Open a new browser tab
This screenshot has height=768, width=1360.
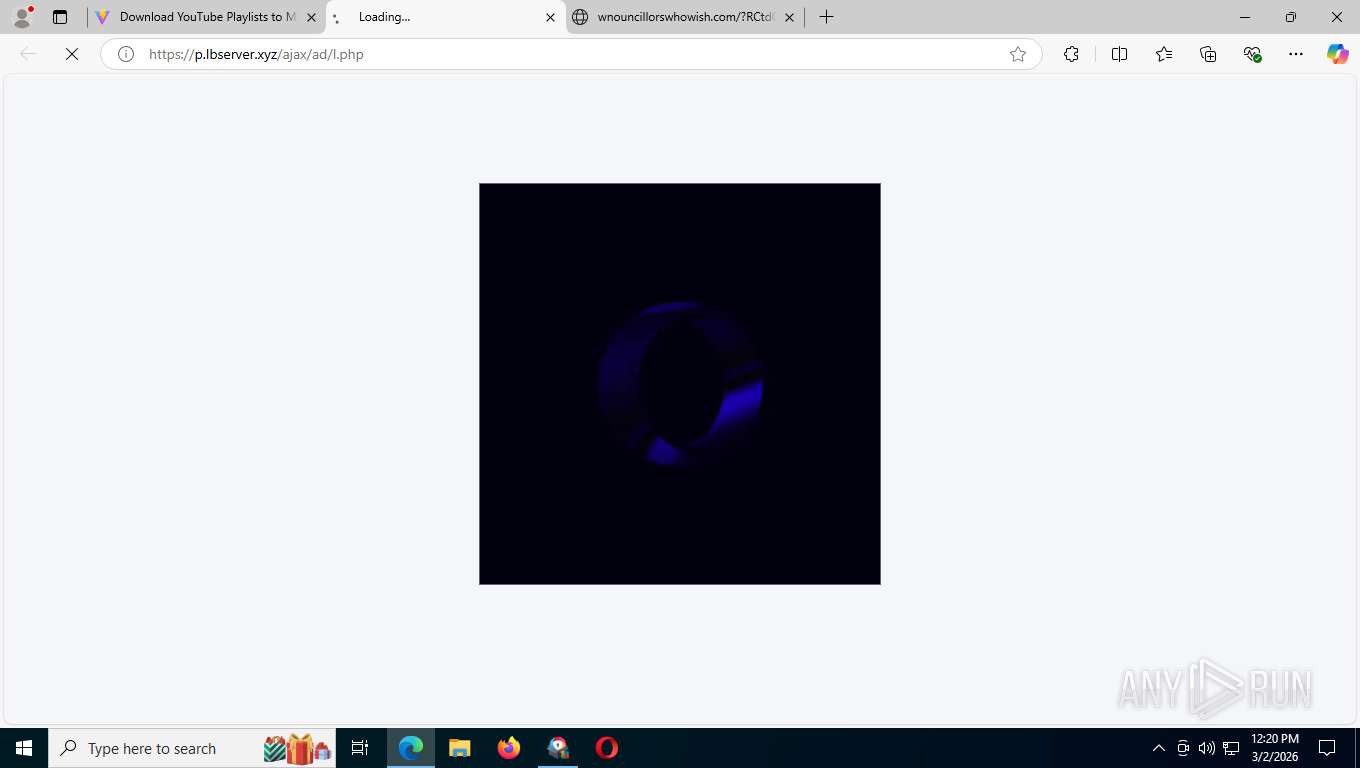pyautogui.click(x=826, y=17)
